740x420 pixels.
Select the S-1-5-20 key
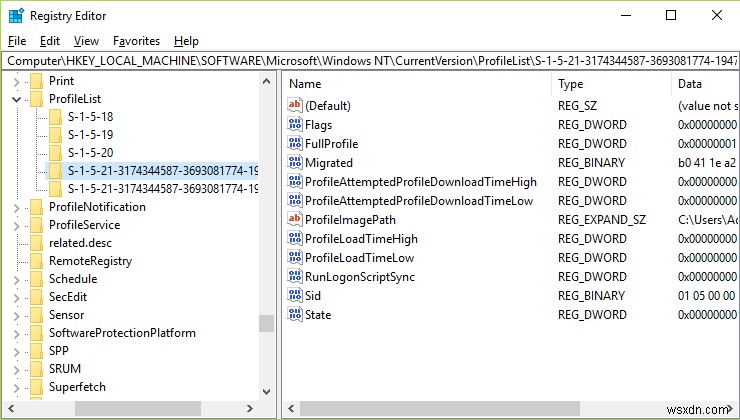[x=90, y=153]
